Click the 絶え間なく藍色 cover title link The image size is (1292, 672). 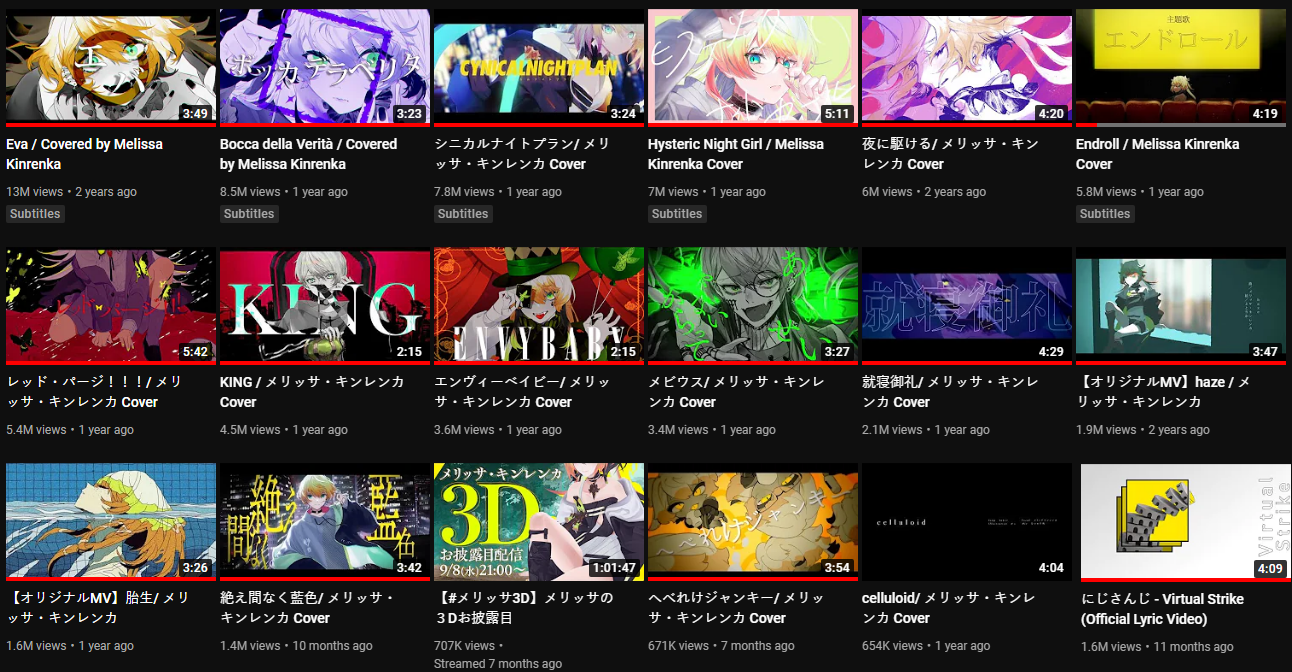307,608
